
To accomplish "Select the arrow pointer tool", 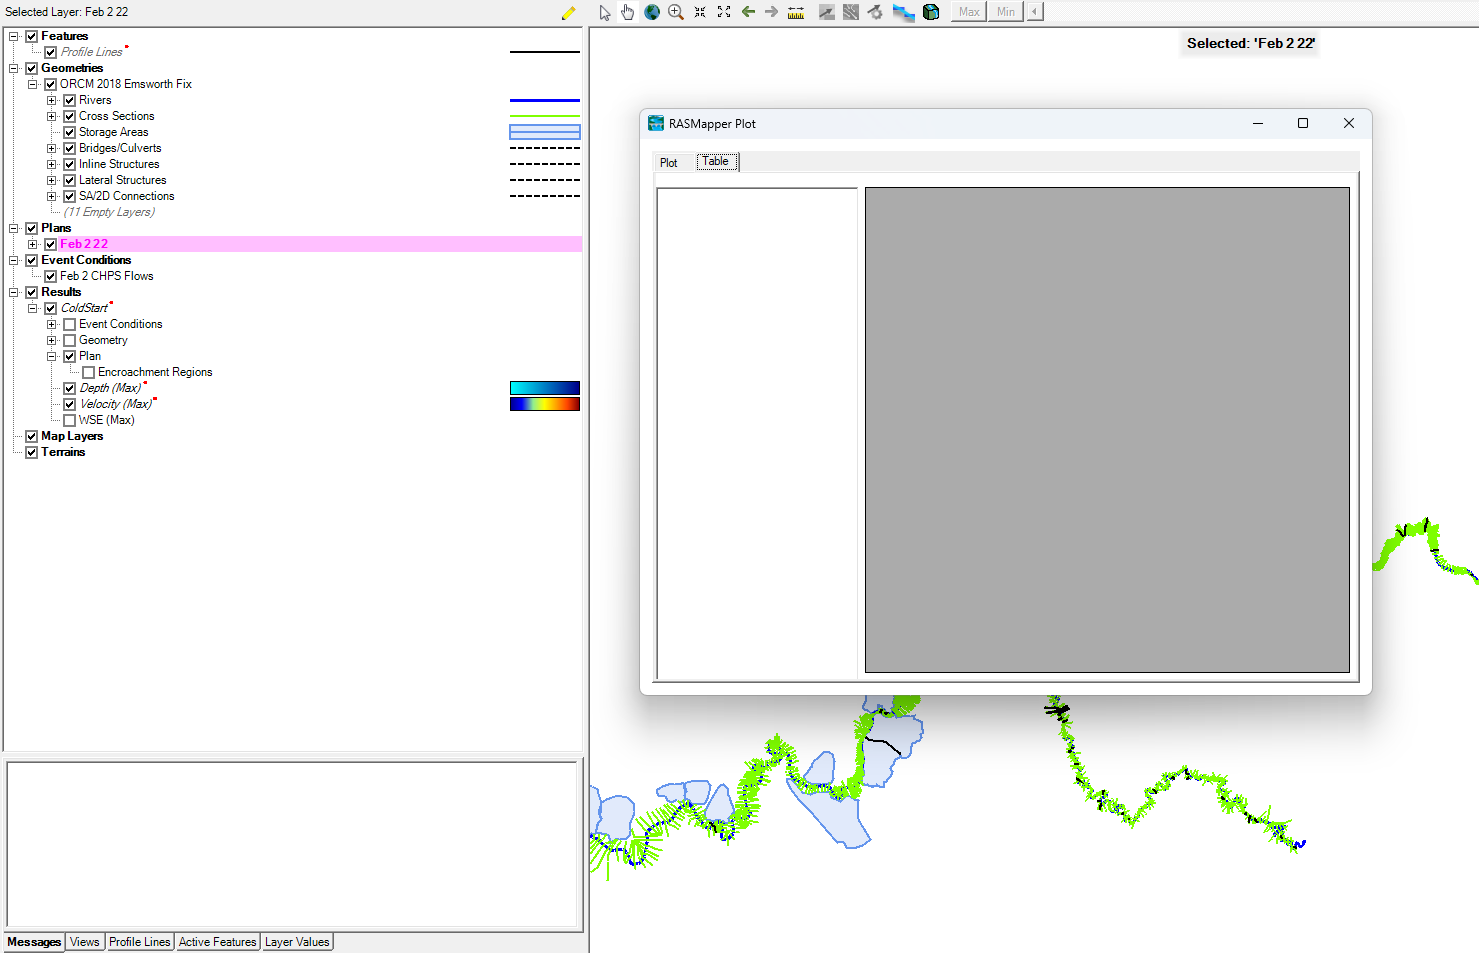I will click(x=604, y=12).
